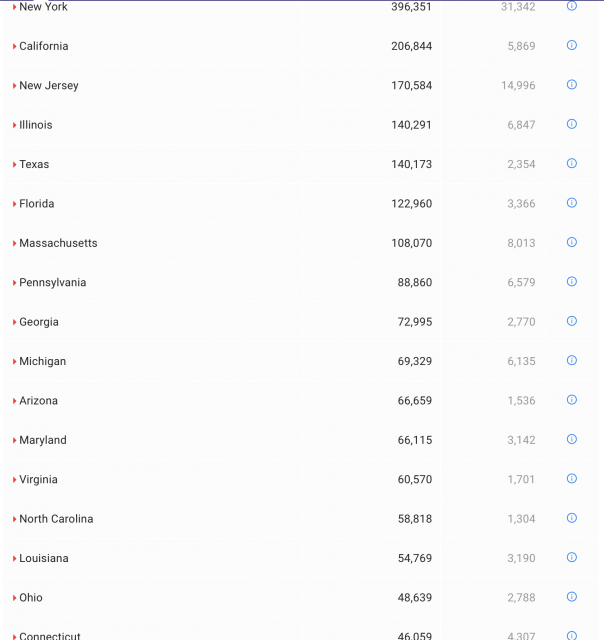604x640 pixels.
Task: Open the Massachusetts info icon
Action: pyautogui.click(x=572, y=242)
